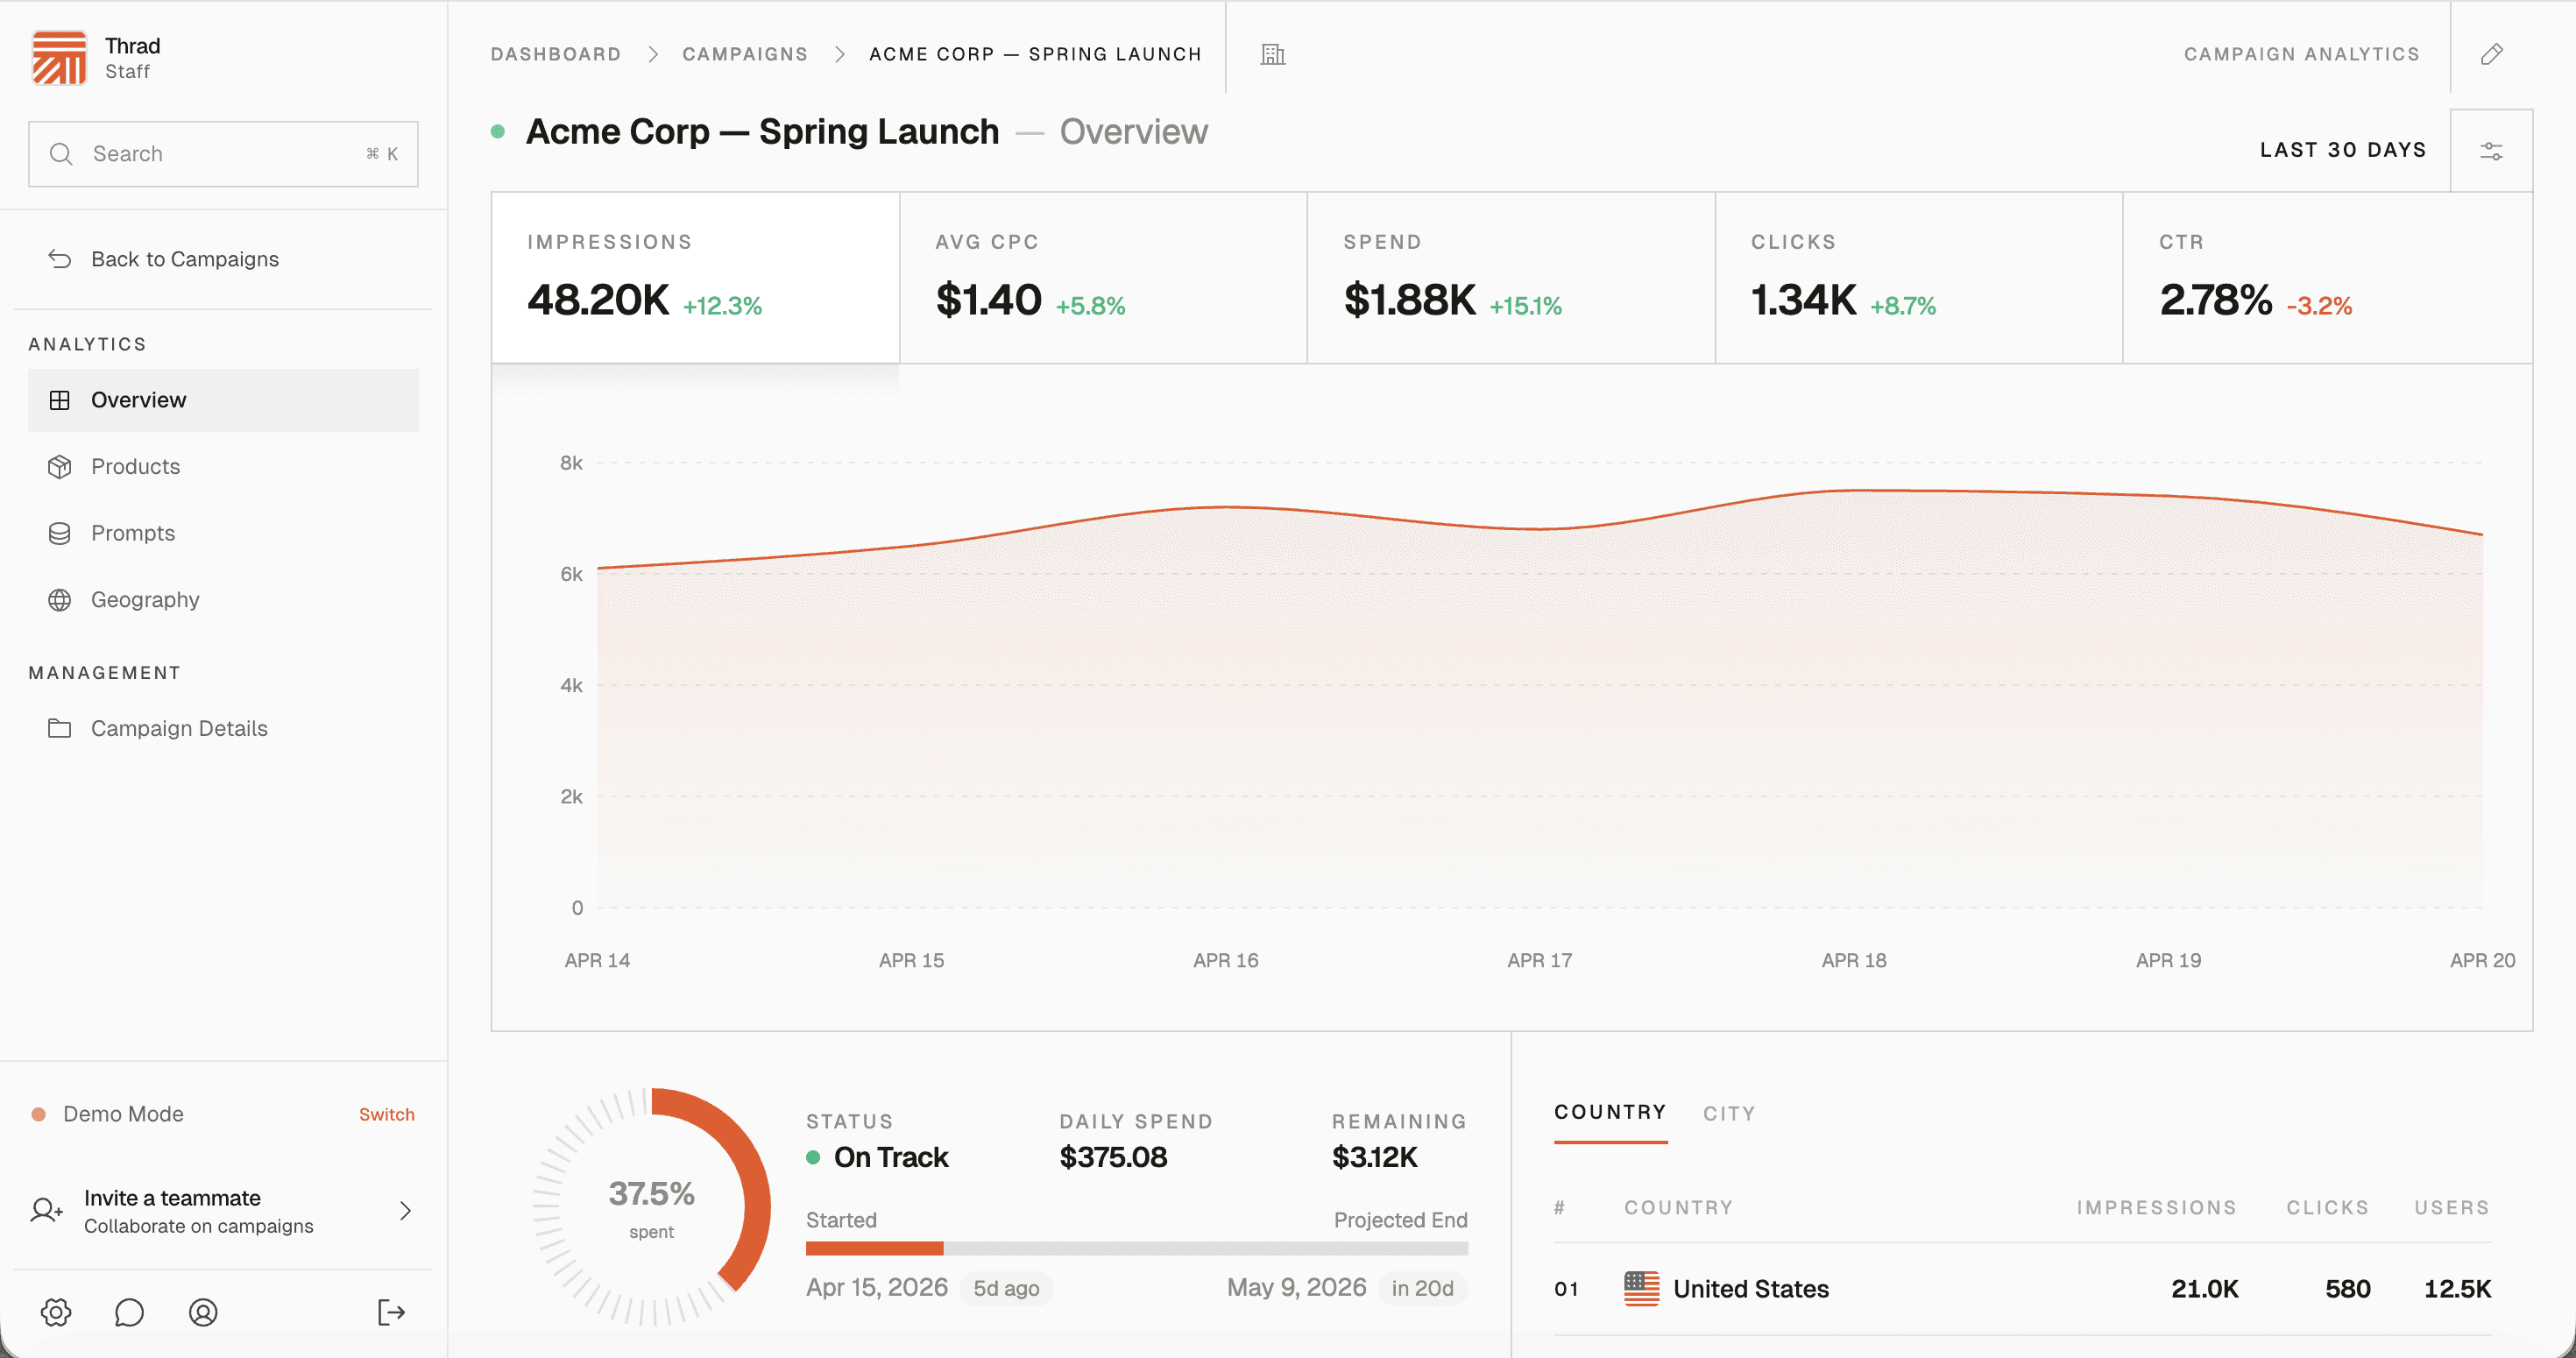Viewport: 2576px width, 1358px height.
Task: Open the filter sliders icon
Action: click(2491, 151)
